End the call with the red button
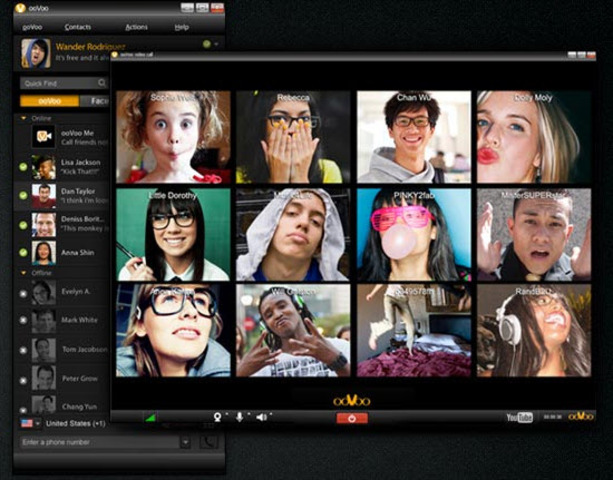The width and height of the screenshot is (613, 480). pos(352,418)
